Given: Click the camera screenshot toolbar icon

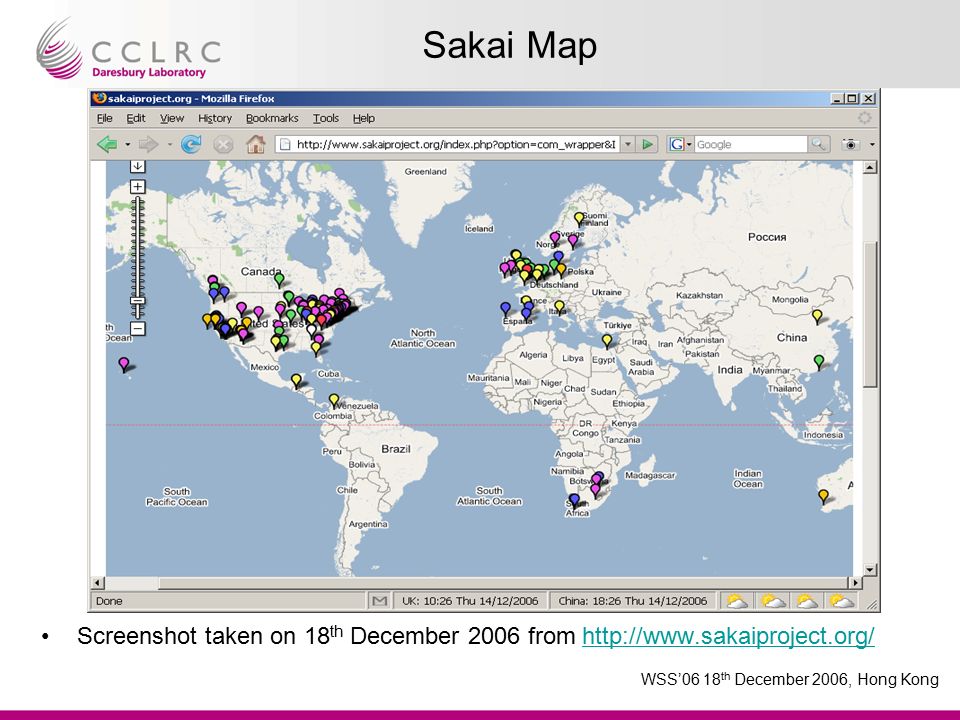Looking at the screenshot, I should click(850, 144).
